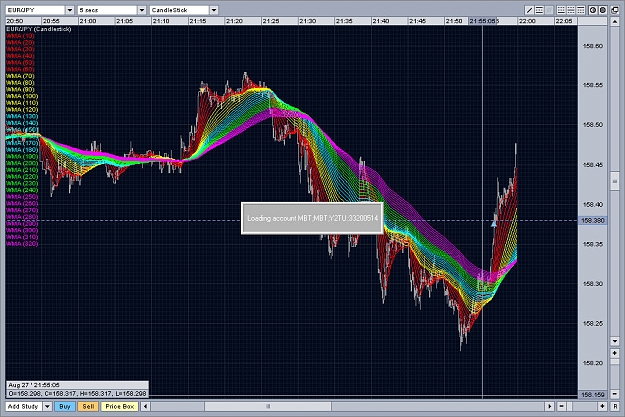625x417 pixels.
Task: Click the first grid style icon
Action: coord(561,10)
